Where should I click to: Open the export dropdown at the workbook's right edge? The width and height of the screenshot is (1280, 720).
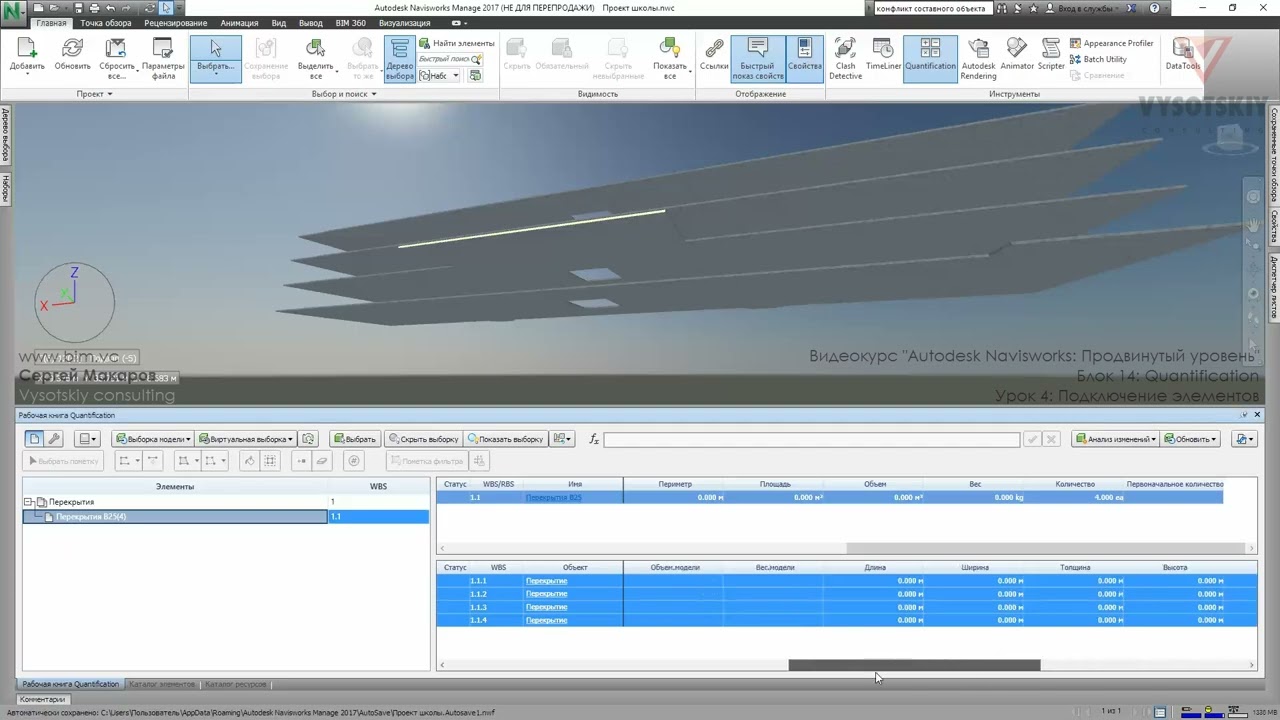coord(1244,439)
